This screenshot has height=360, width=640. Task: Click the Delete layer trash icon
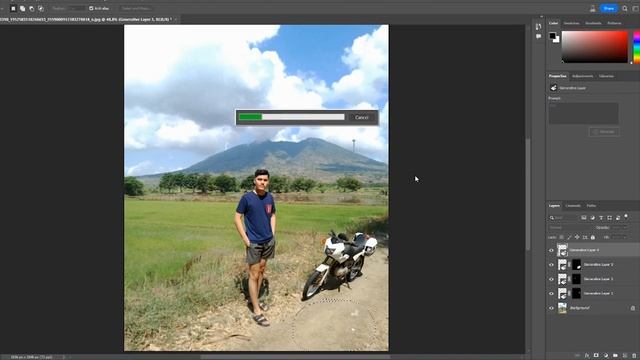pyautogui.click(x=634, y=356)
